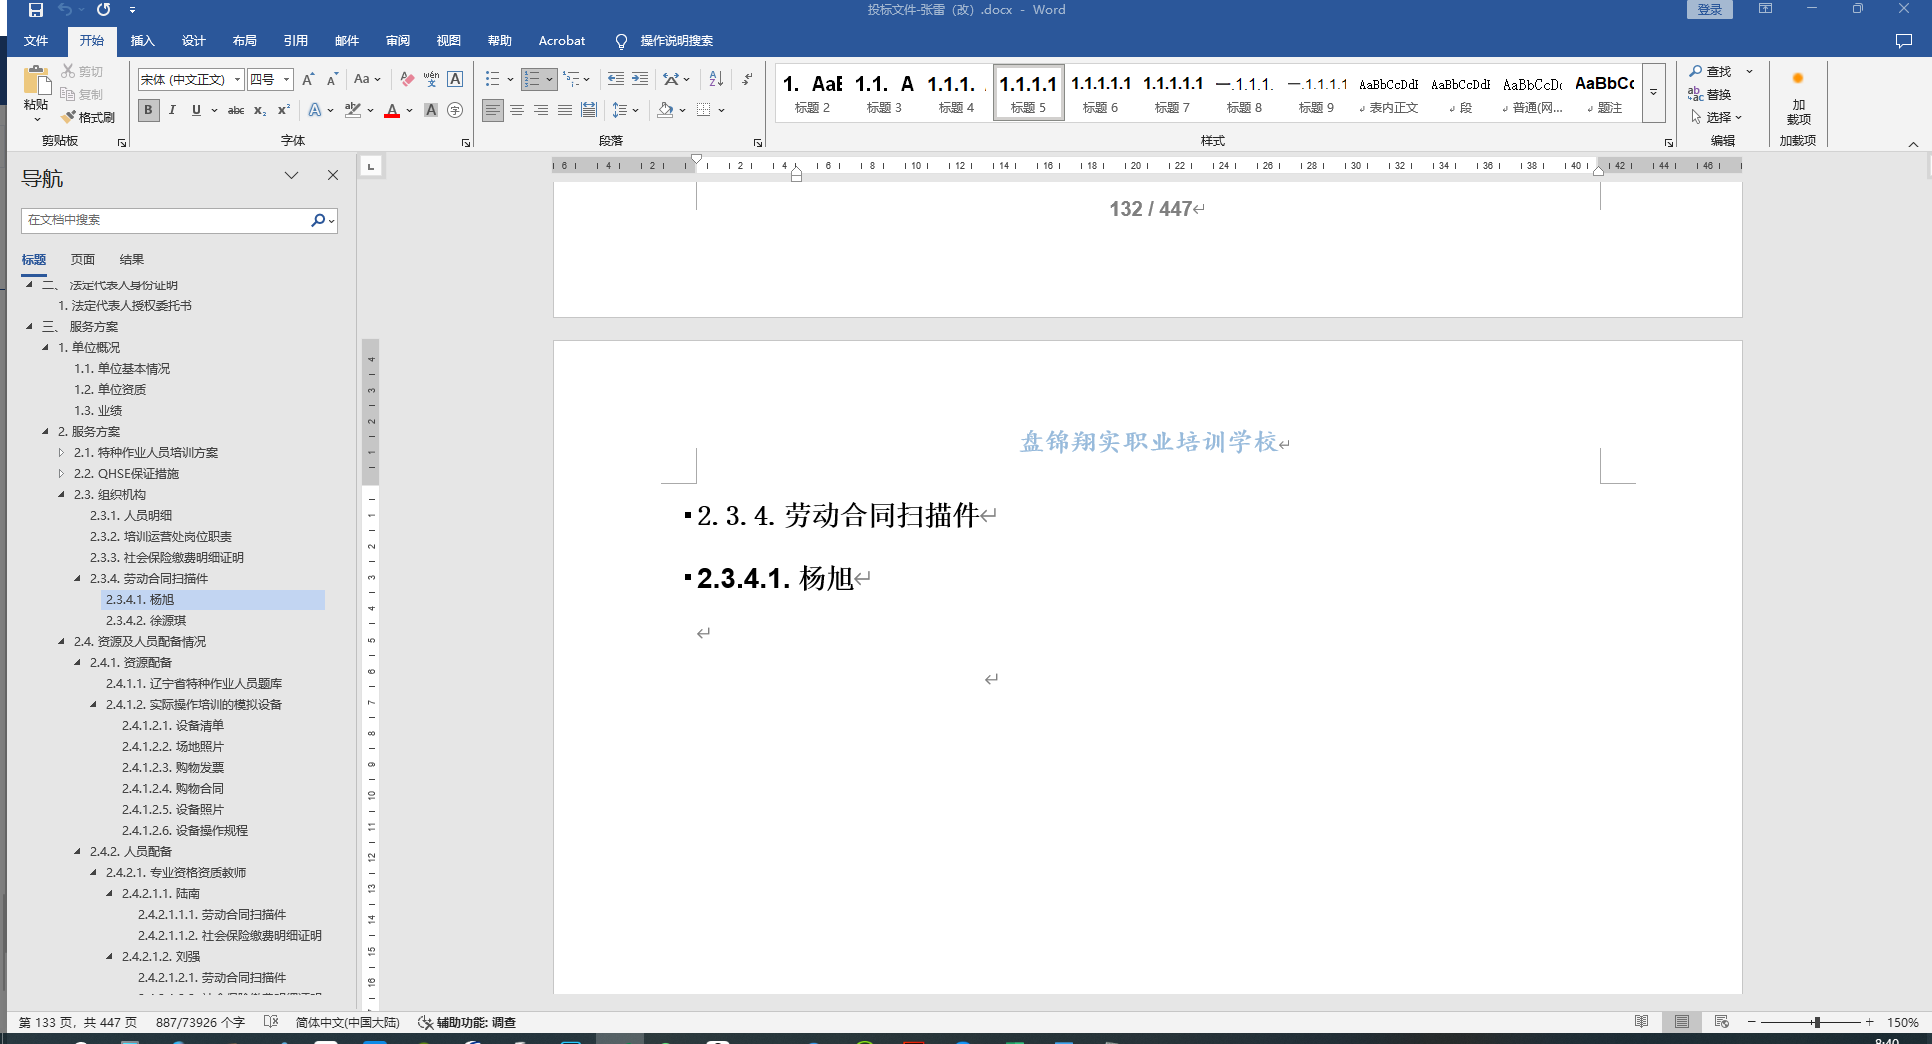Select 2.3.4.2. 徐源琪 in navigation tree

pyautogui.click(x=146, y=621)
